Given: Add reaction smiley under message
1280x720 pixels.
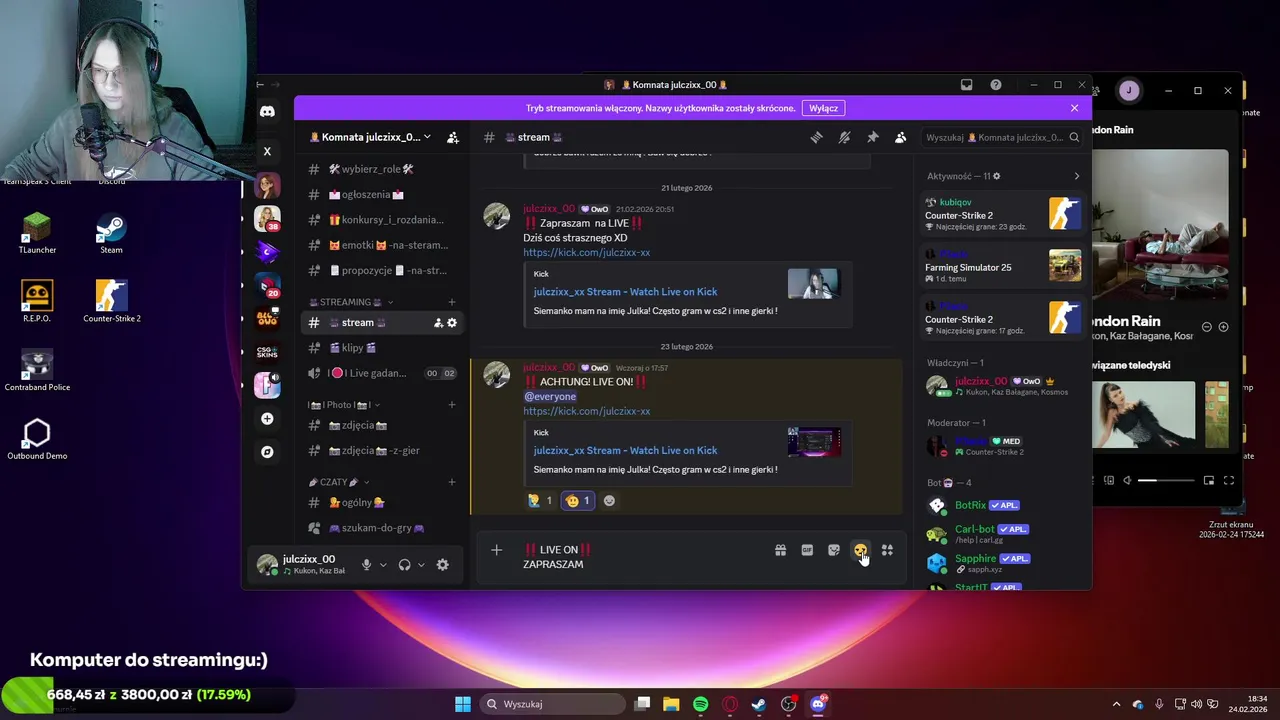Looking at the screenshot, I should 609,501.
